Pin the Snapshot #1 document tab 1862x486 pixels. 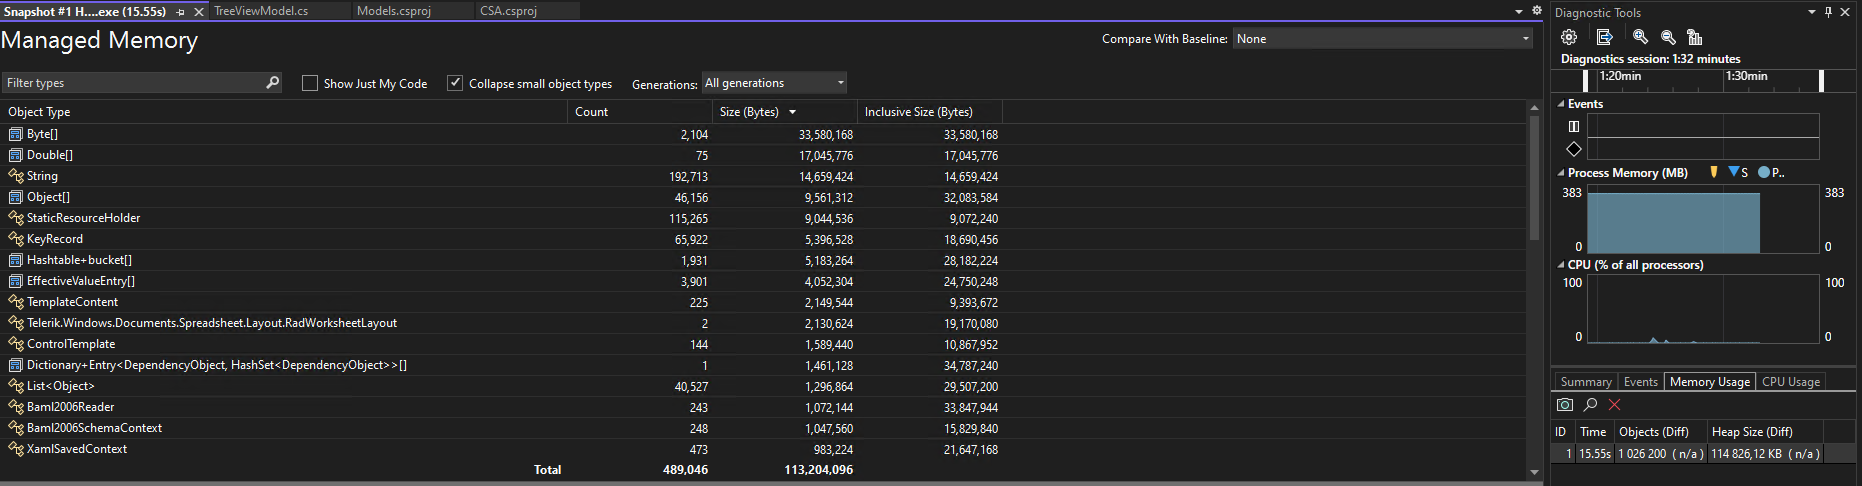point(181,12)
